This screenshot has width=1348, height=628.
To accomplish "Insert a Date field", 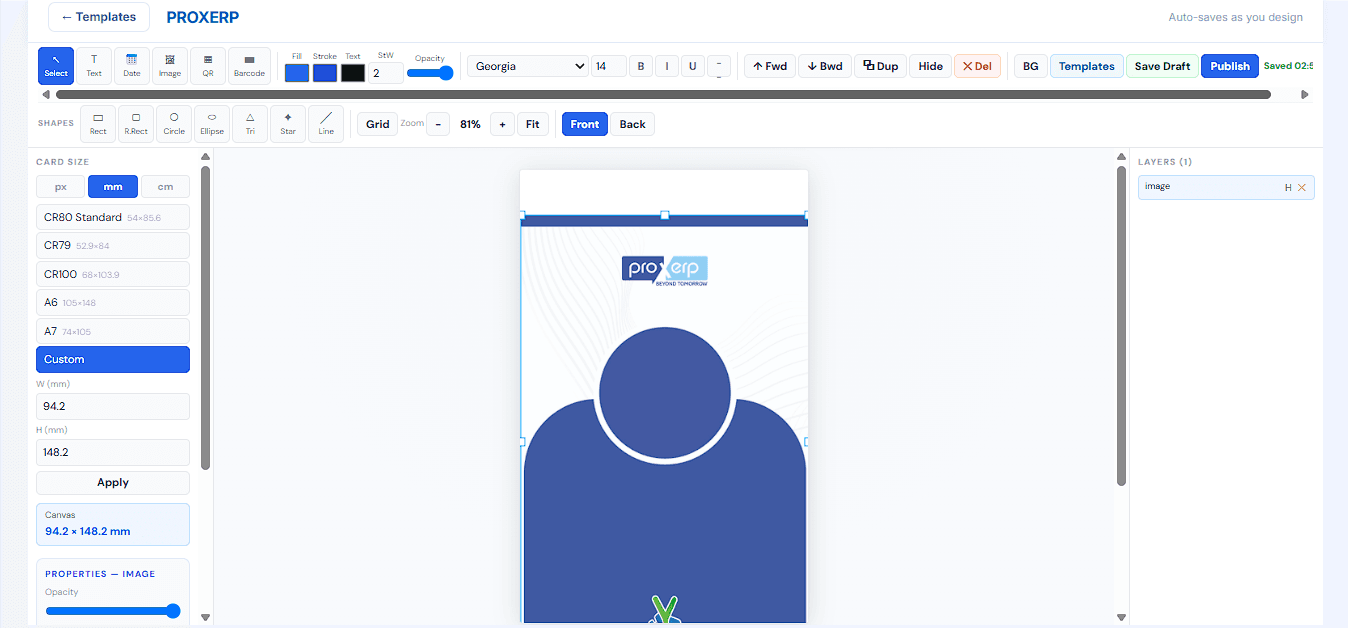I will pos(132,66).
